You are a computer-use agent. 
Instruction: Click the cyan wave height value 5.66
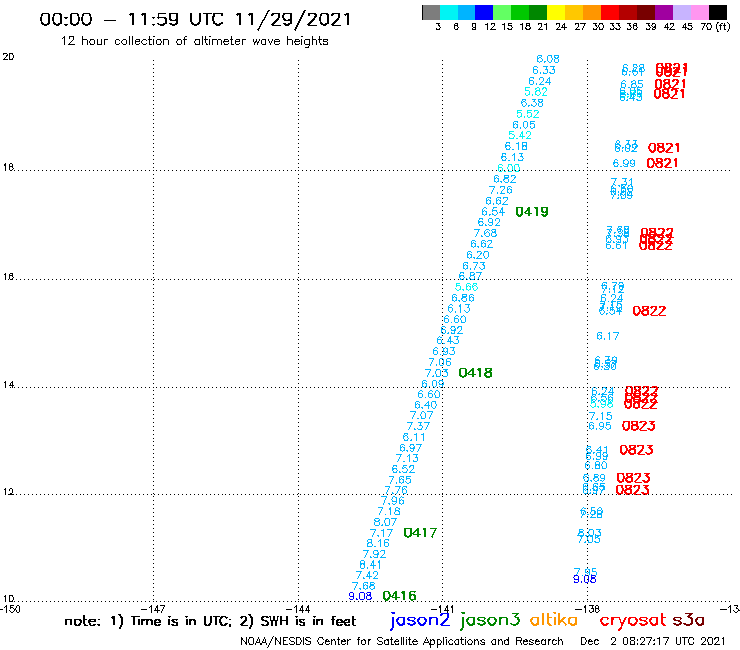[x=467, y=287]
